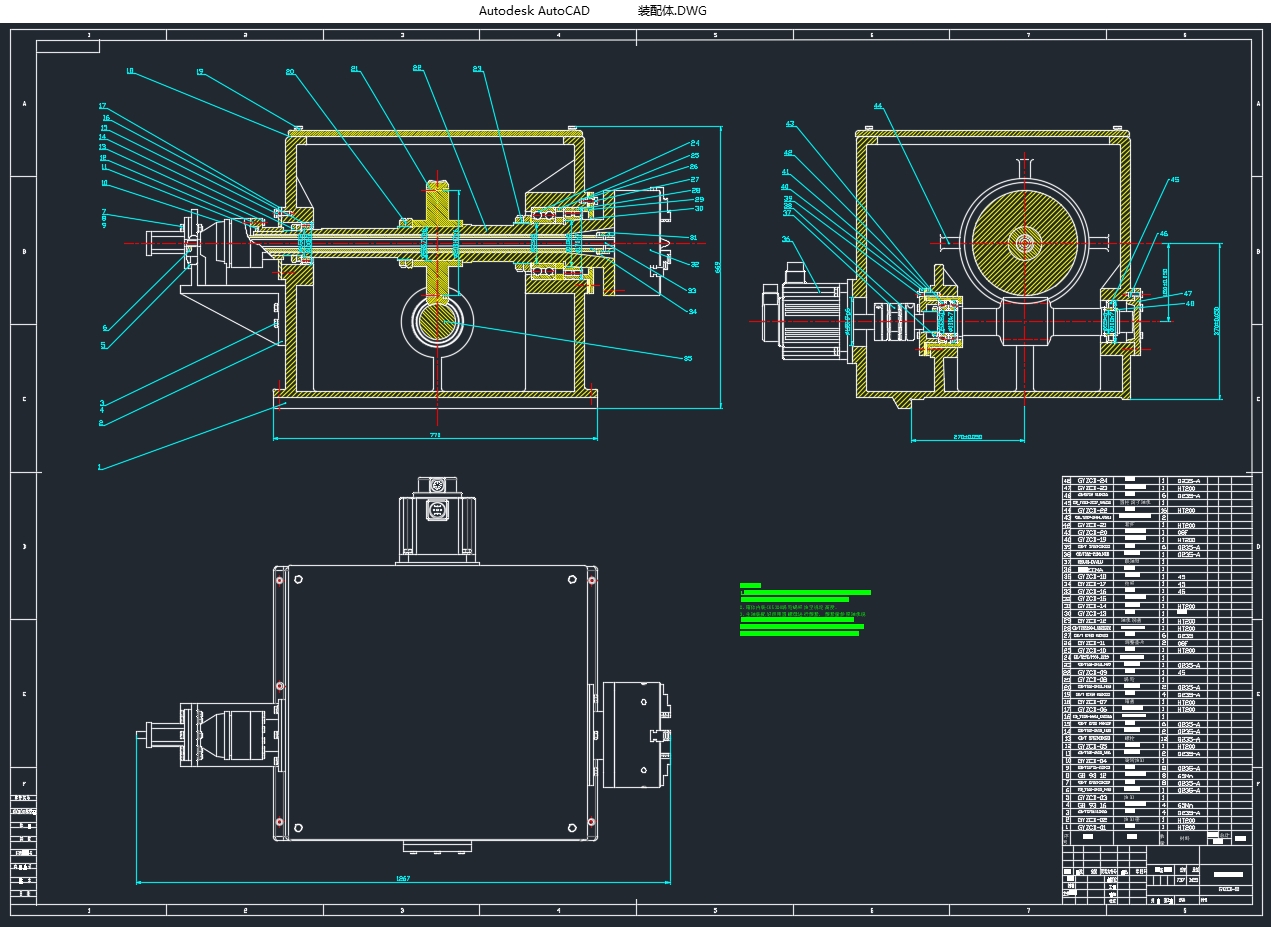
Task: Select part balloon number 1
Action: click(99, 467)
